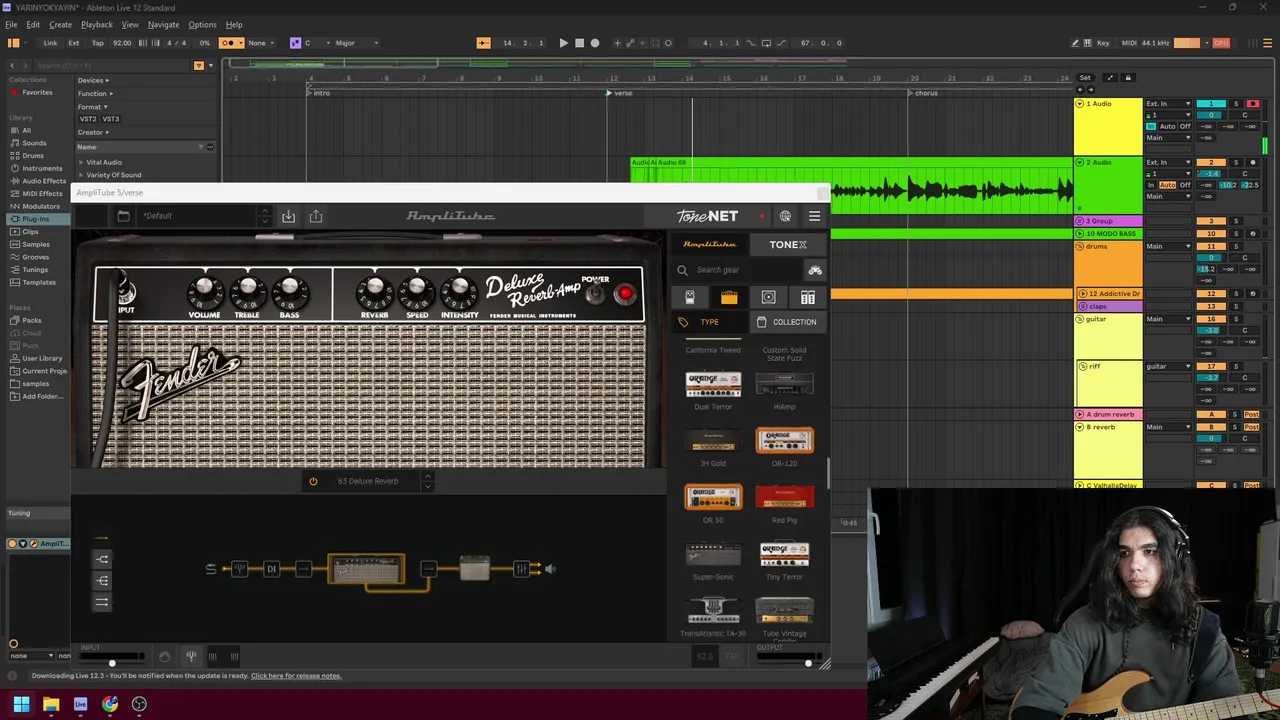1280x720 pixels.
Task: Toggle the Link button
Action: [x=50, y=43]
